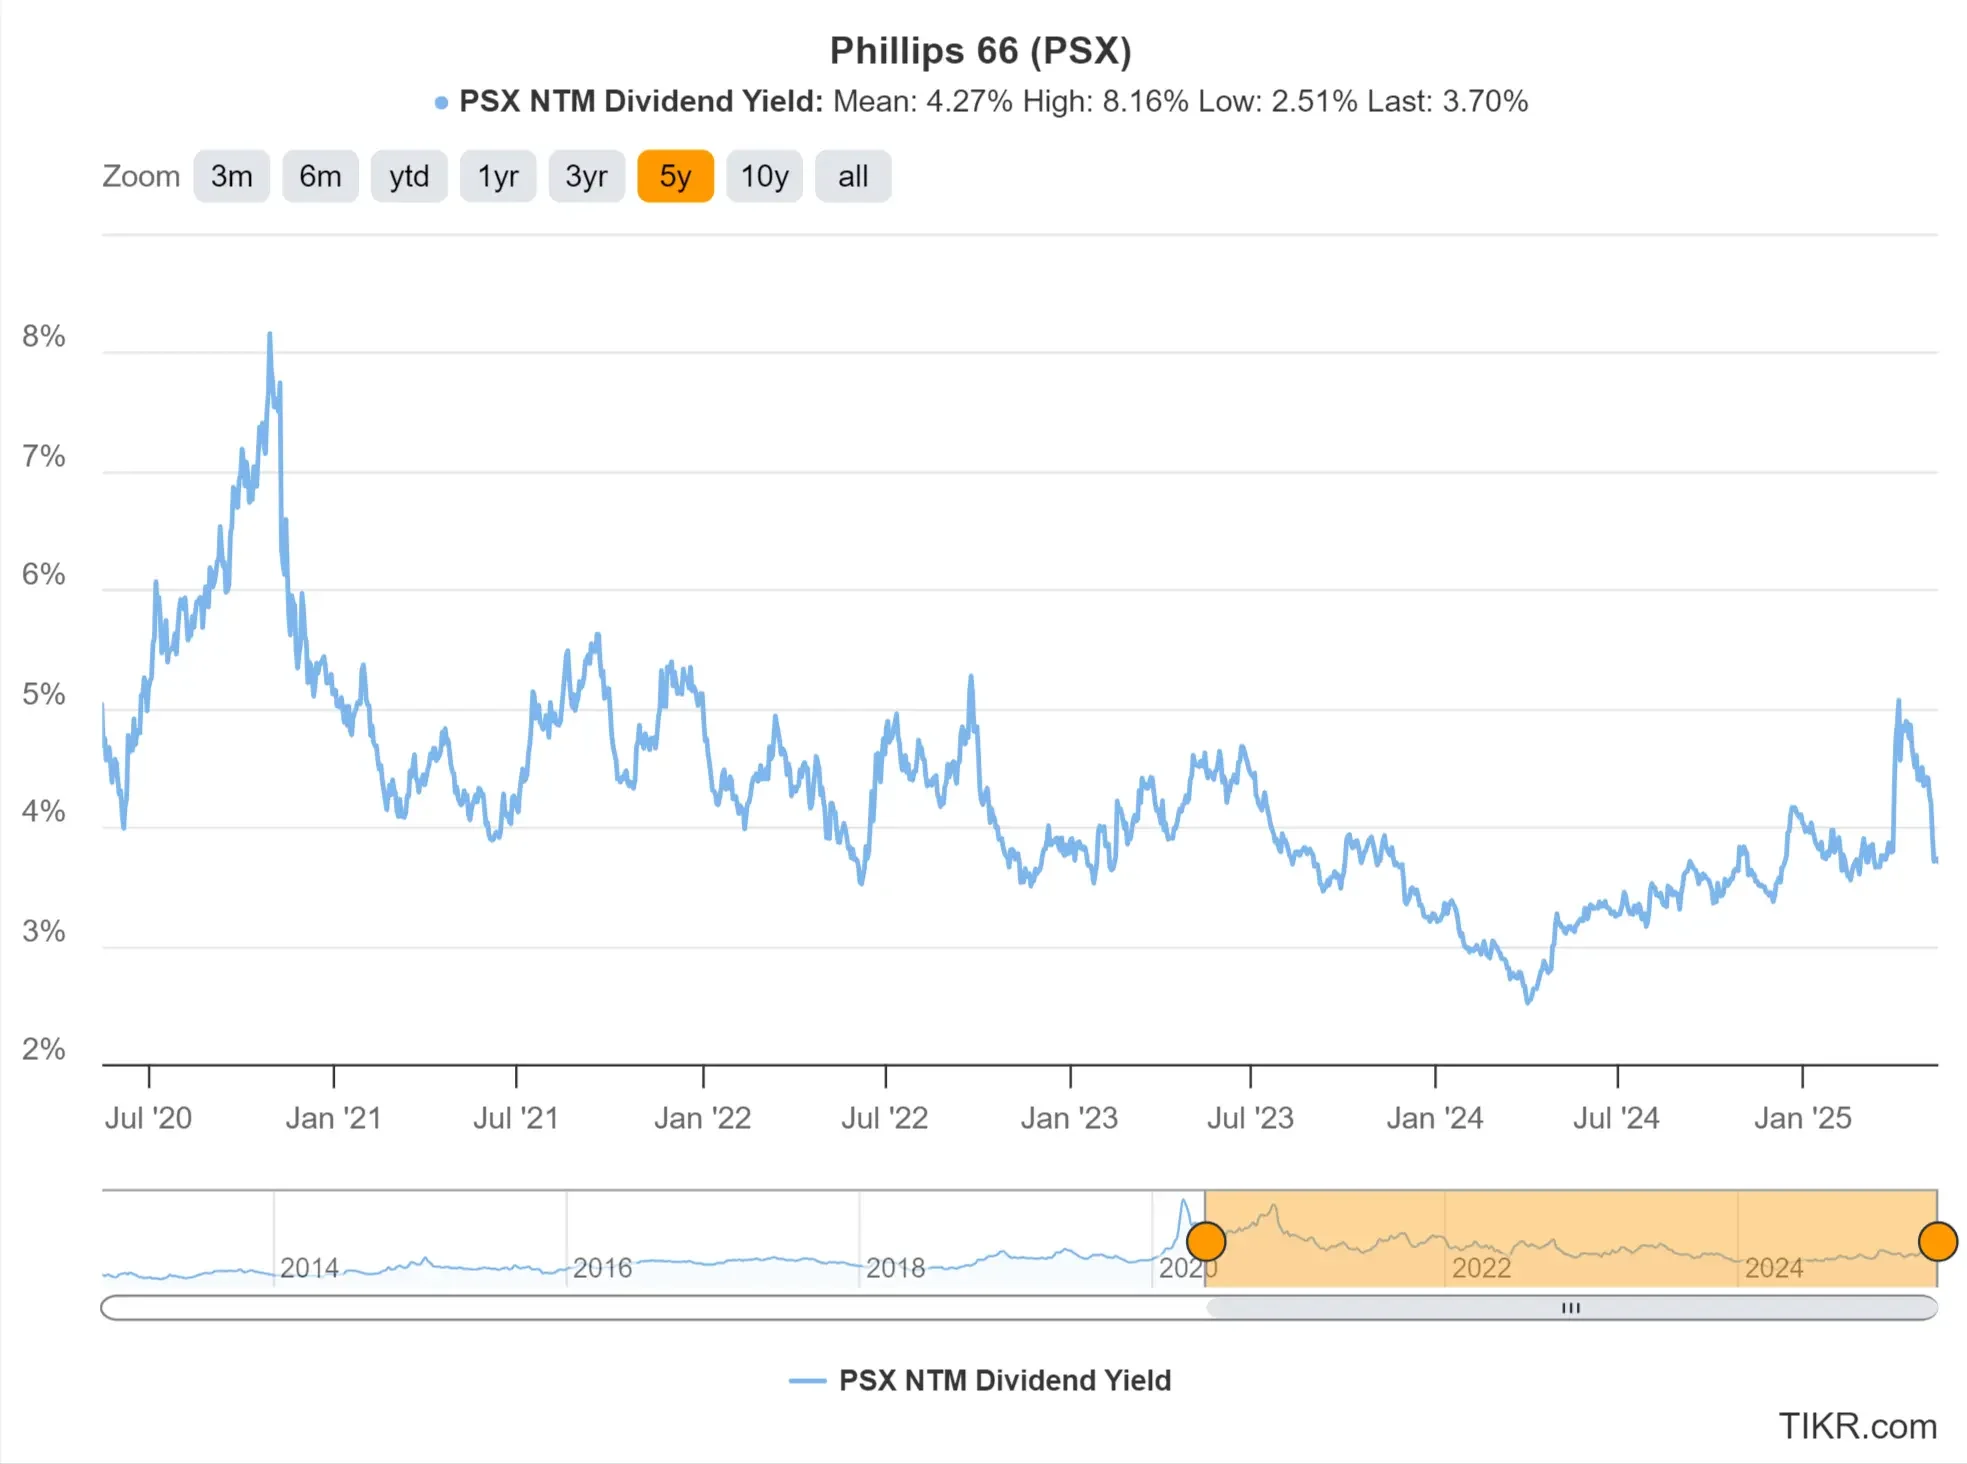
Task: Click the 2022 label in navigator
Action: [x=1482, y=1268]
